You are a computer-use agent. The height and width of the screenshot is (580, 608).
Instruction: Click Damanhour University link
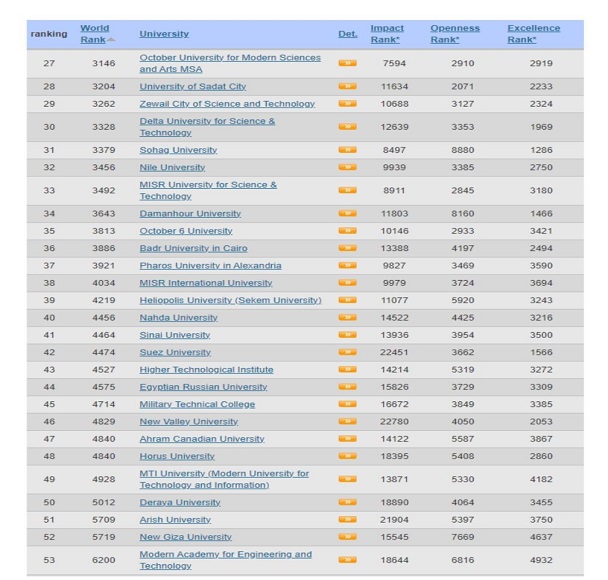click(190, 214)
